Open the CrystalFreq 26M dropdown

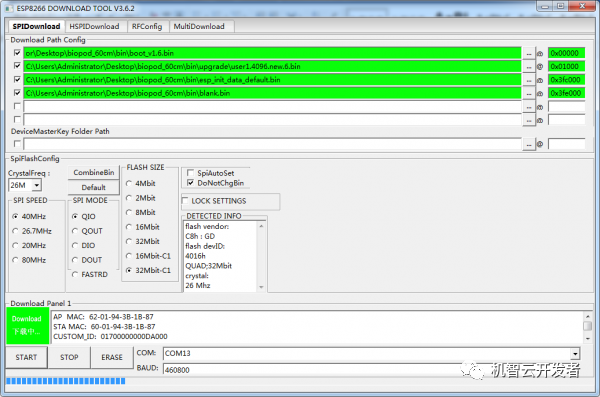[x=36, y=185]
